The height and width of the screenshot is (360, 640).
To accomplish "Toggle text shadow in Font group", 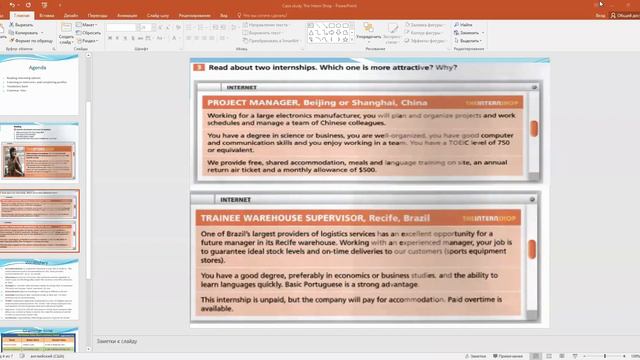I will [x=133, y=38].
